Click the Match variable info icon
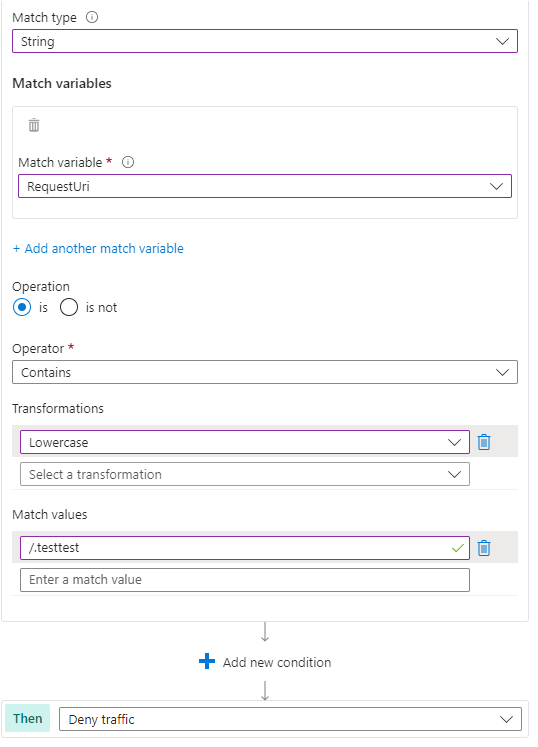The width and height of the screenshot is (538, 747). [x=128, y=162]
